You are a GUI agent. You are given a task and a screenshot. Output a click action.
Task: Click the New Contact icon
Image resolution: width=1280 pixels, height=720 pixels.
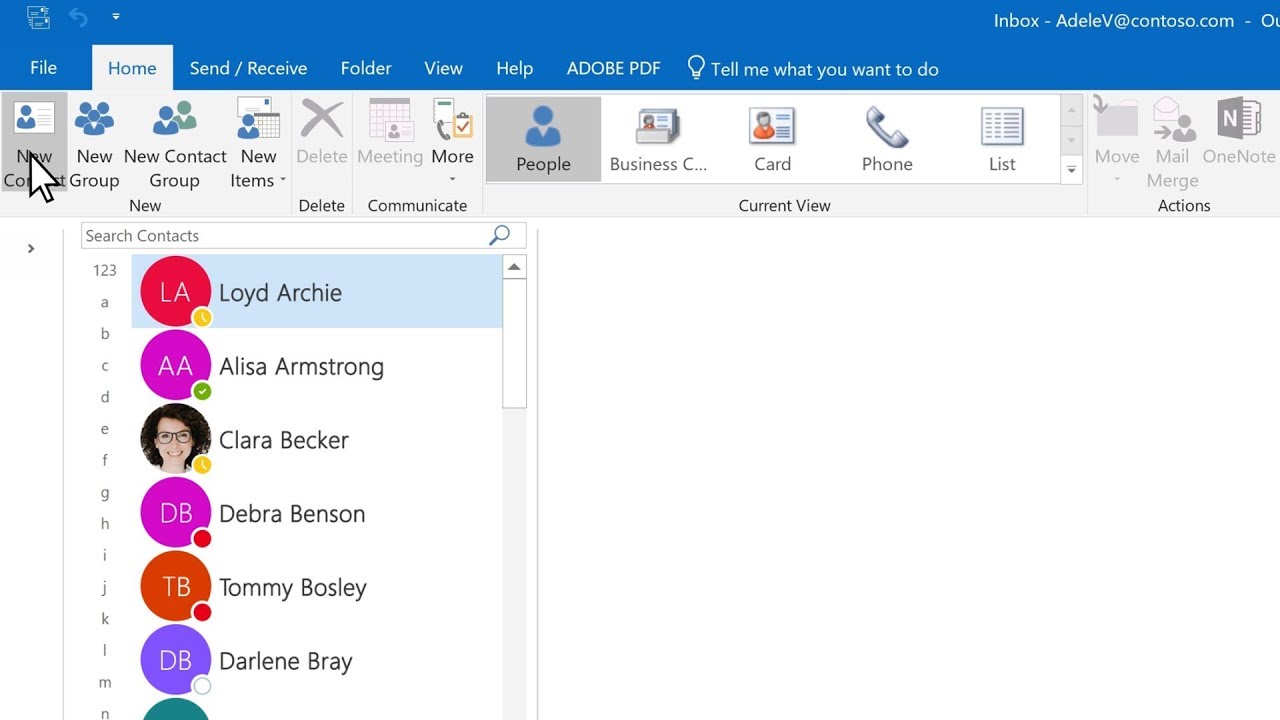(34, 118)
